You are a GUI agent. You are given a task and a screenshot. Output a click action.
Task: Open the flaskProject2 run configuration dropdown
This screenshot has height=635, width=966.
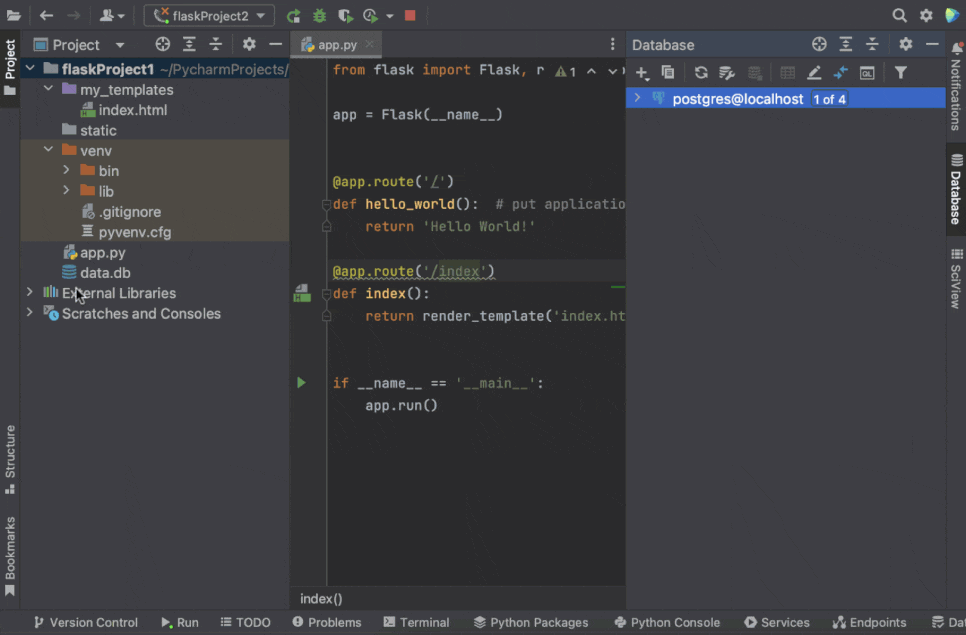pos(209,16)
